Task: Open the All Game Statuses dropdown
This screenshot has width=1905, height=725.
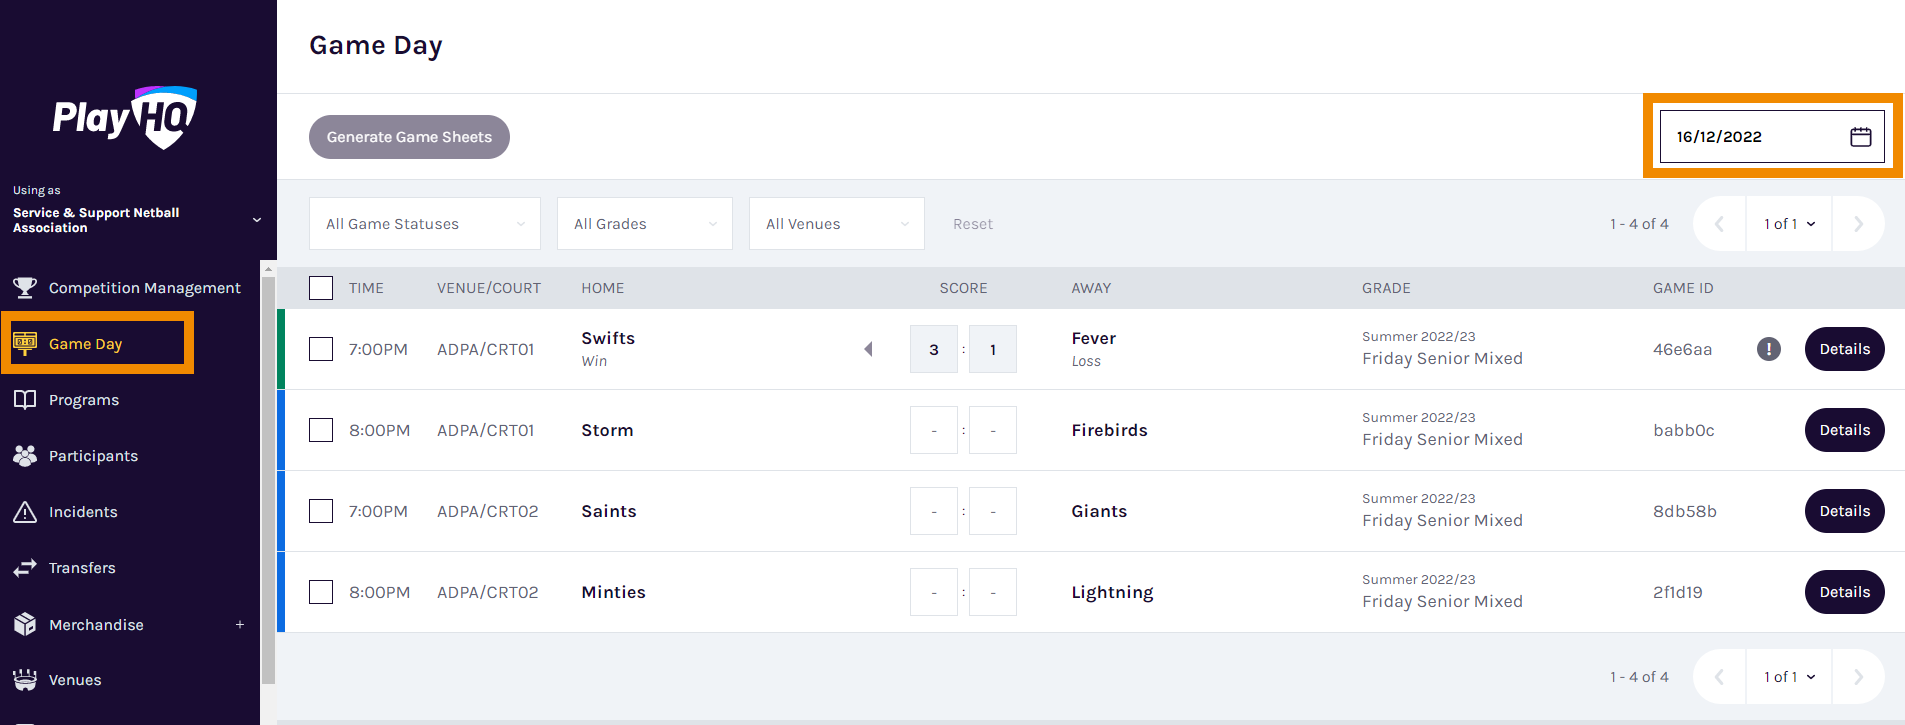Action: (424, 223)
